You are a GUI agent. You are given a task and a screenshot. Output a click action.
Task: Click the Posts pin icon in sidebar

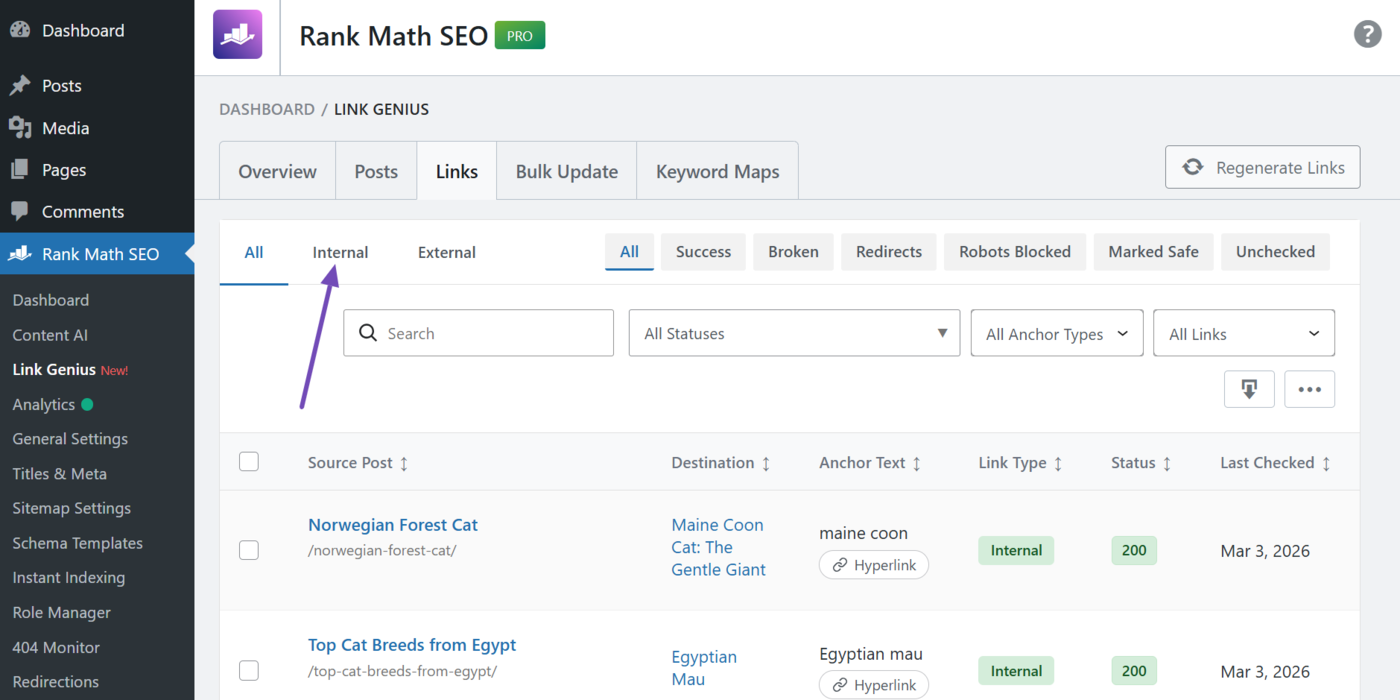[20, 86]
